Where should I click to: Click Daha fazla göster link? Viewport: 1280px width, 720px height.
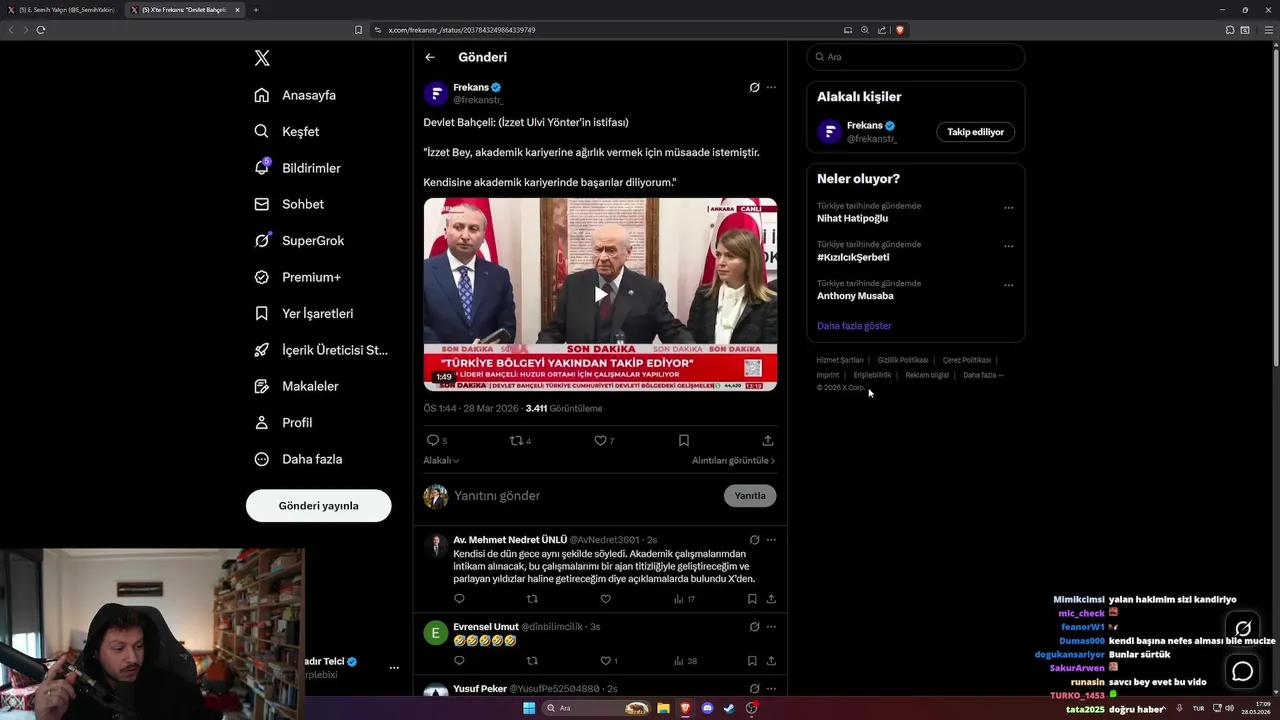point(854,326)
